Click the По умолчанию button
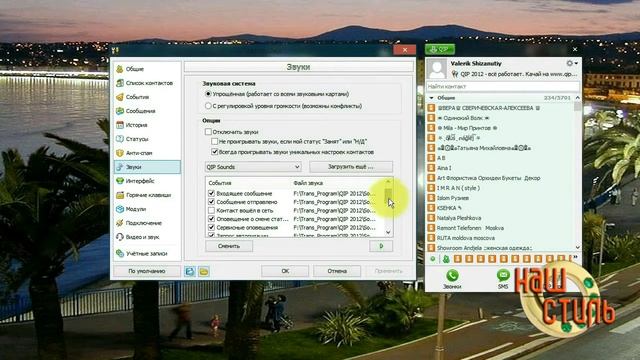Image resolution: width=640 pixels, height=360 pixels. 147,271
